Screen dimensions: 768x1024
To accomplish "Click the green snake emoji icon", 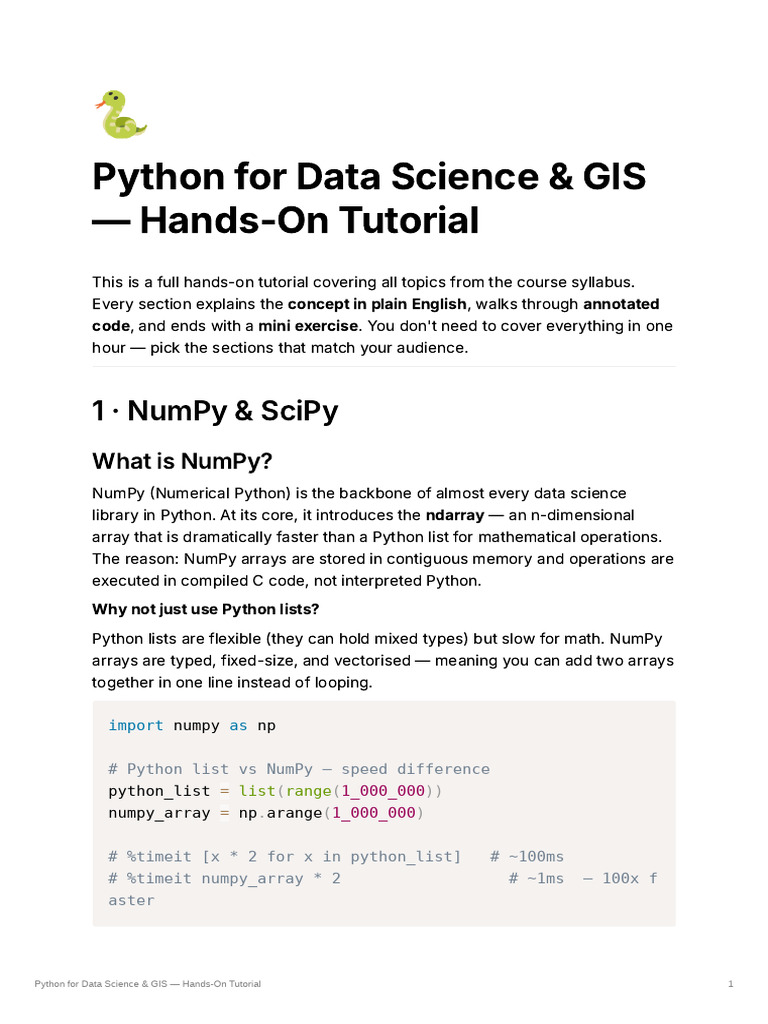I will (121, 114).
